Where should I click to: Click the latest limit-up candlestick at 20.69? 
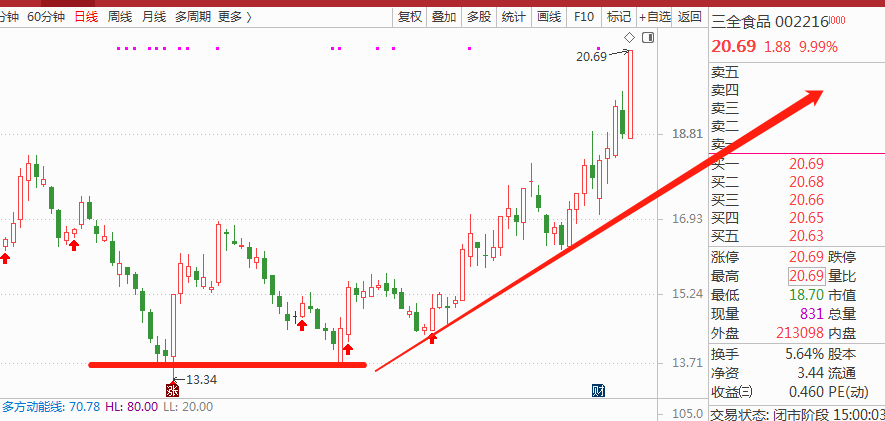(x=630, y=94)
